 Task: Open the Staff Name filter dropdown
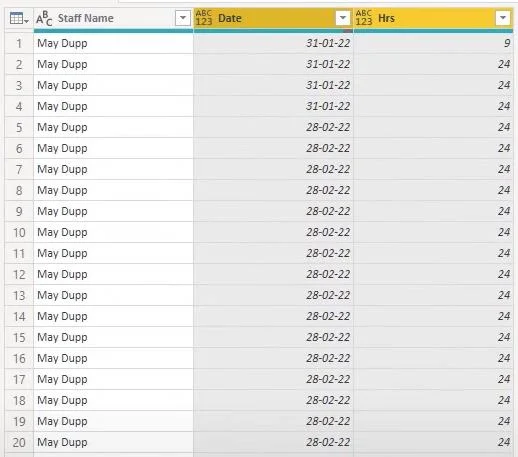click(x=183, y=18)
